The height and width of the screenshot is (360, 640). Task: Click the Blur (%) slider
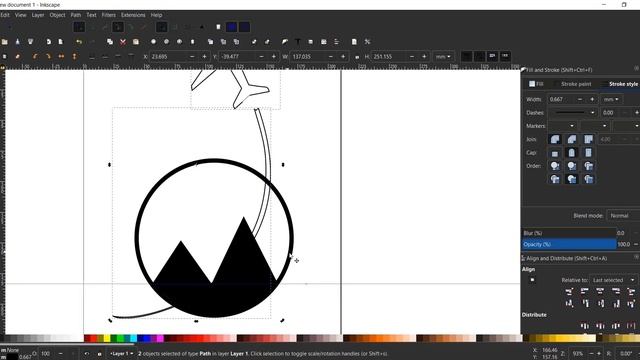[x=569, y=233]
